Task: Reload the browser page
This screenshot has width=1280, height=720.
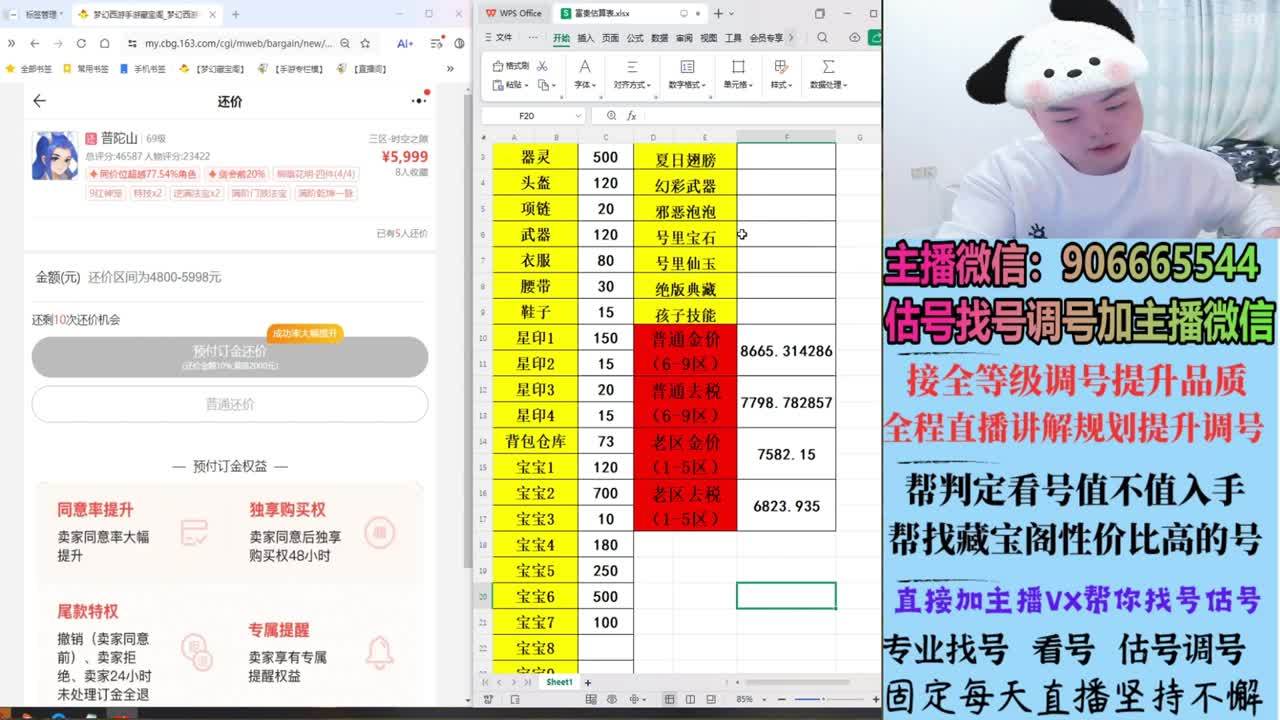Action: (x=81, y=44)
